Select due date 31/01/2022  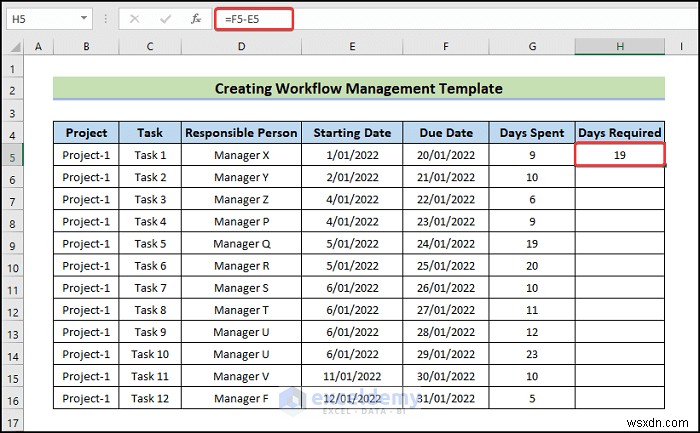tap(446, 398)
